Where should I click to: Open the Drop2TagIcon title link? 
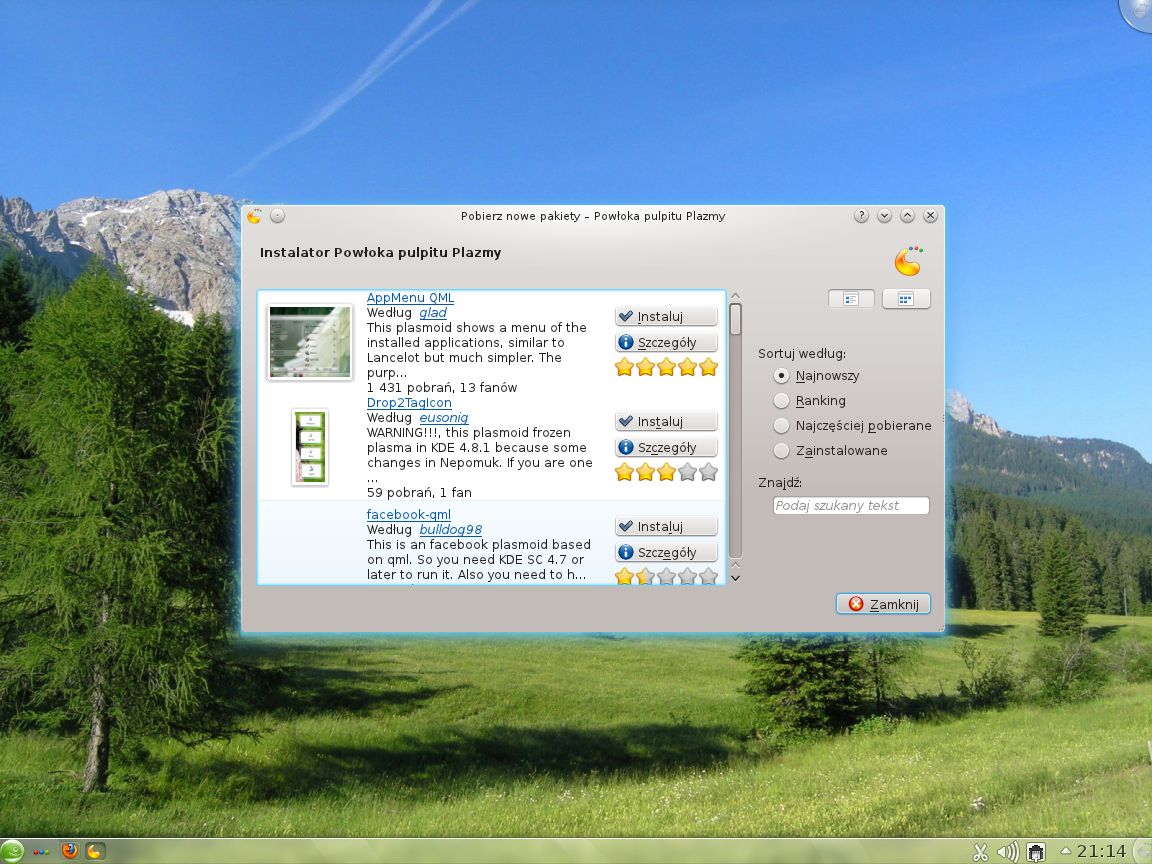pyautogui.click(x=409, y=403)
